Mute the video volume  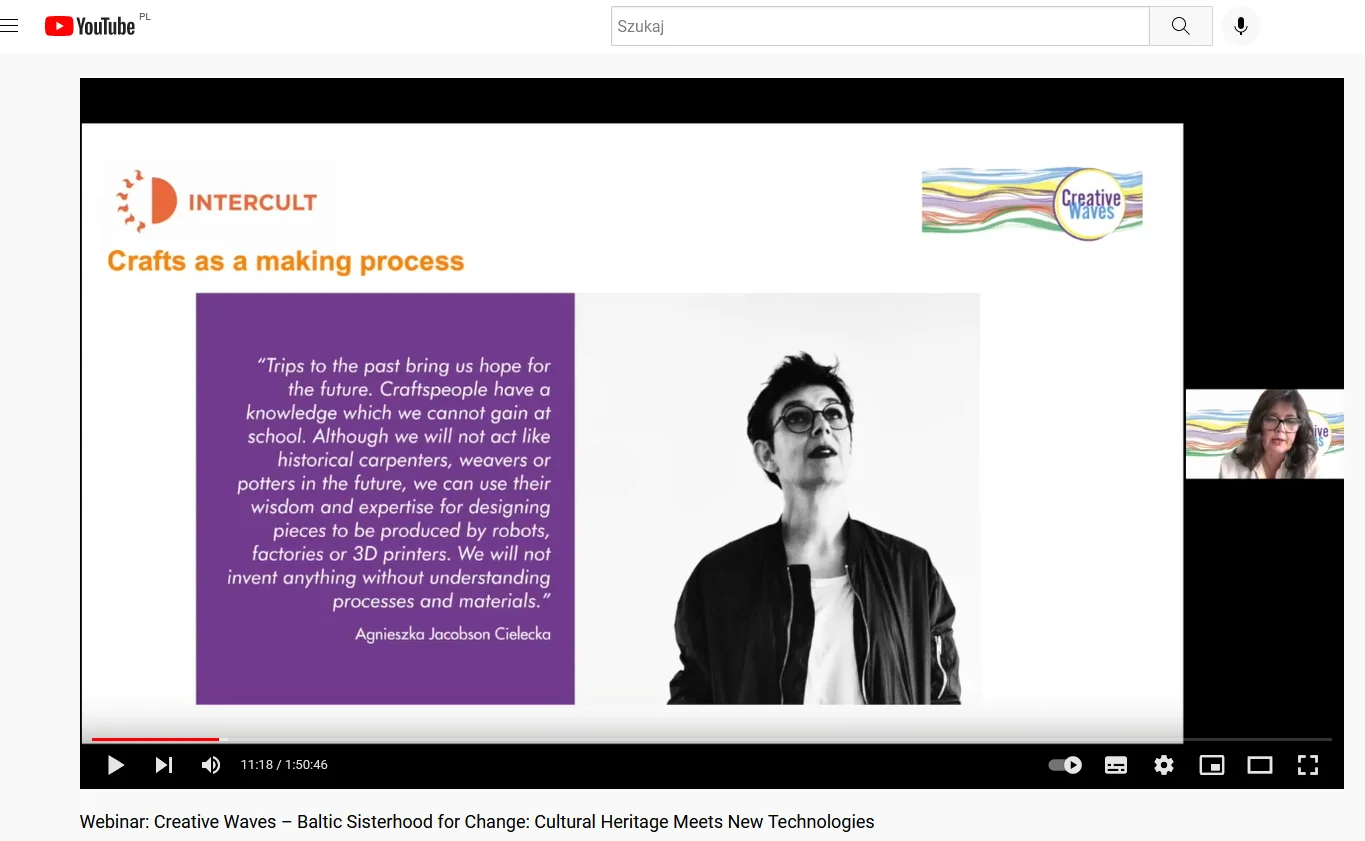coord(211,765)
